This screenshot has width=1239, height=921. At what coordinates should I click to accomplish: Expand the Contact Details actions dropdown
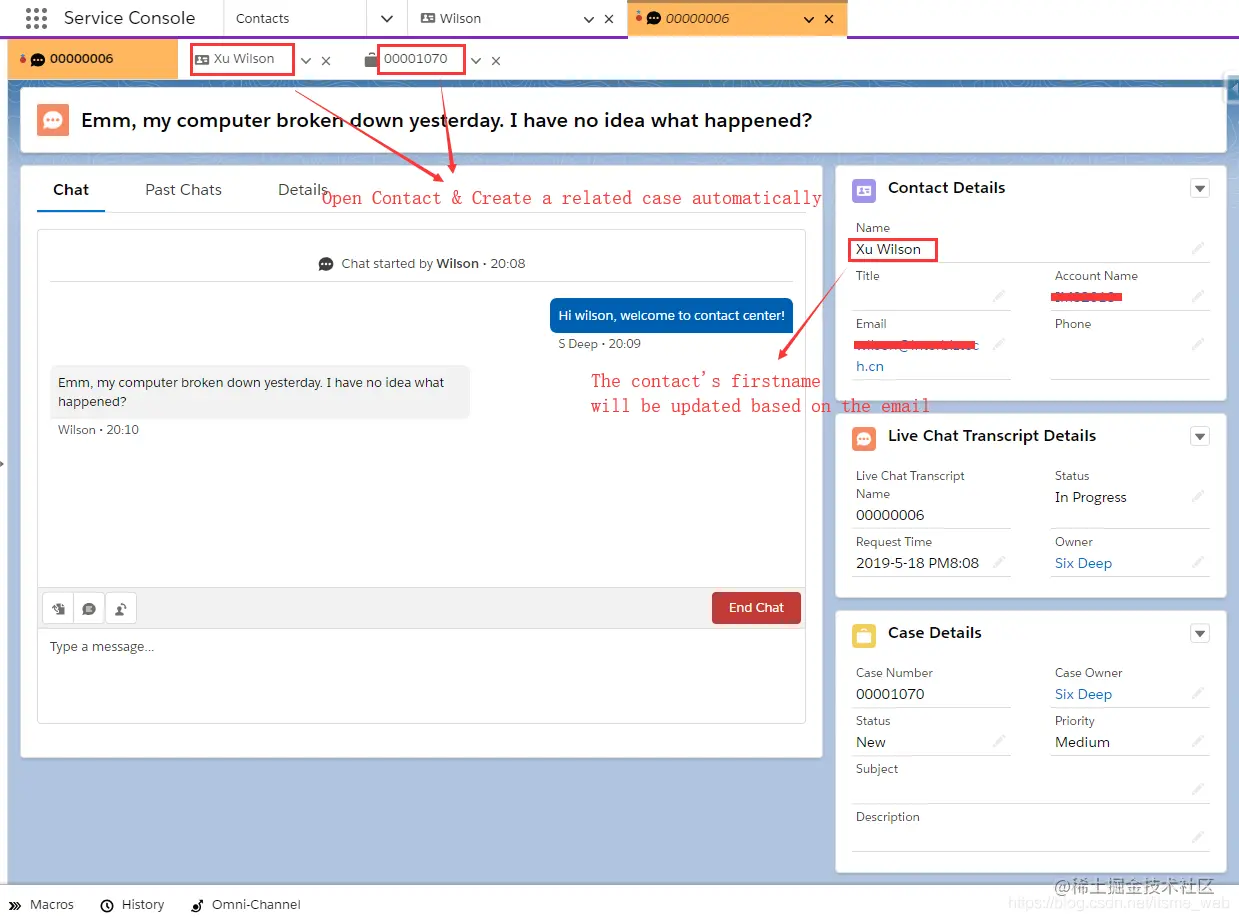point(1200,189)
